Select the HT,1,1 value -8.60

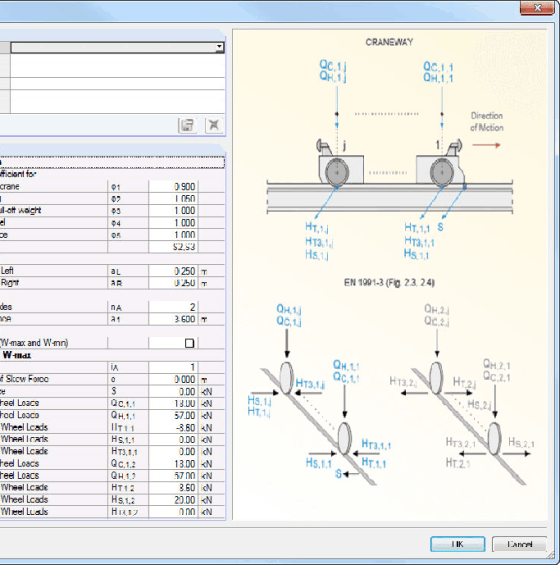[x=173, y=427]
